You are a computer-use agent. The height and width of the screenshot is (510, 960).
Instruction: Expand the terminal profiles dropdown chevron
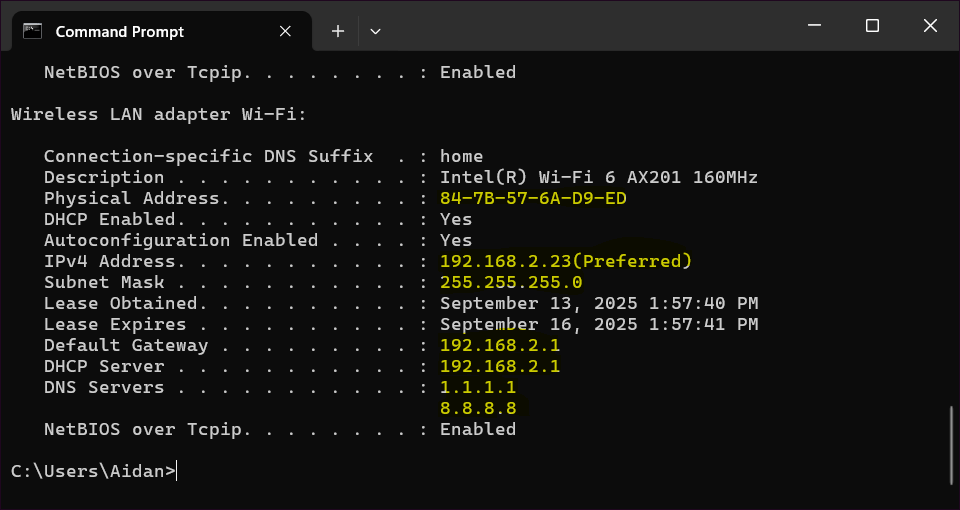tap(375, 31)
